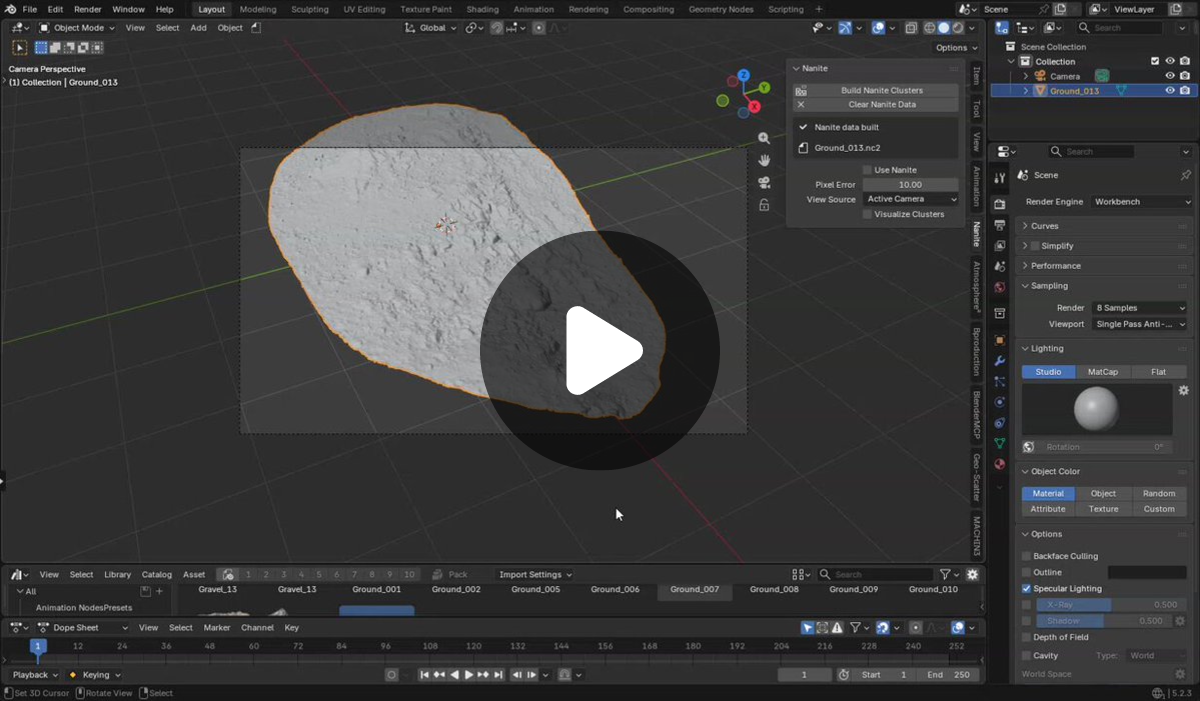Viewport: 1200px width, 701px height.
Task: Open the Render Engine Workbench dropdown
Action: point(1141,202)
